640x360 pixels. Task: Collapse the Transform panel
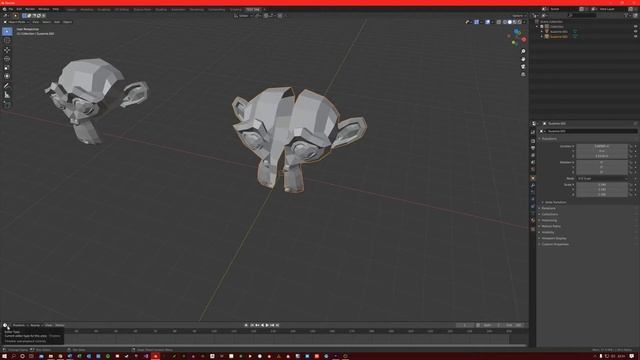click(x=549, y=139)
